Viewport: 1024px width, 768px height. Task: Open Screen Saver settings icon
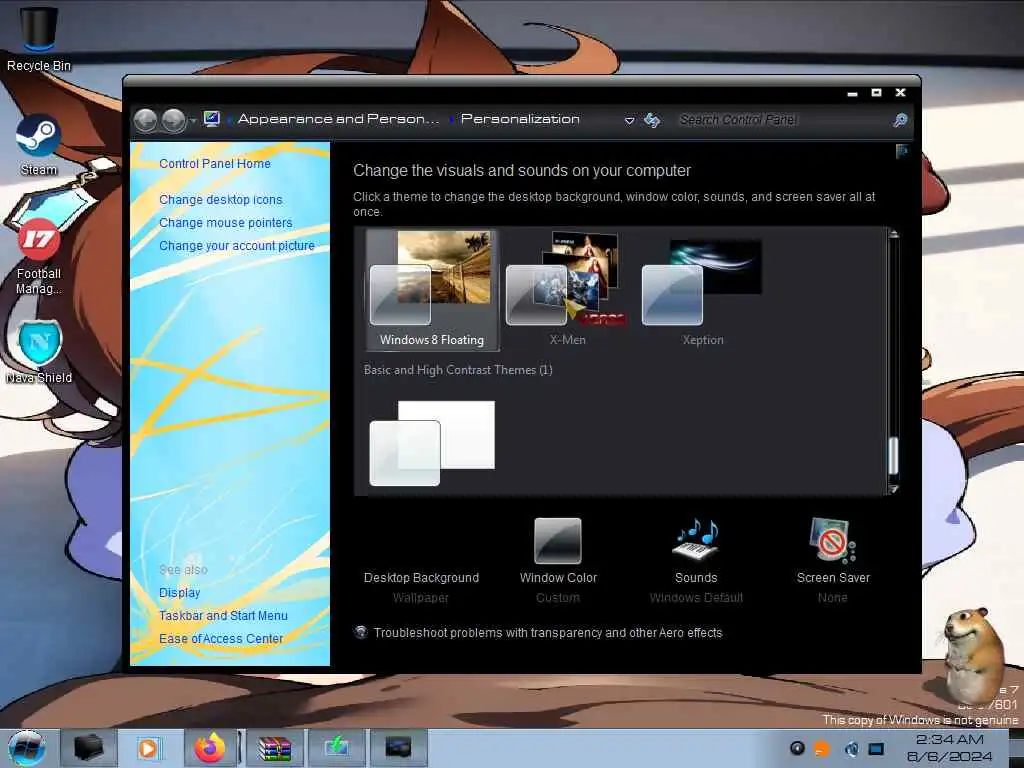click(x=833, y=539)
